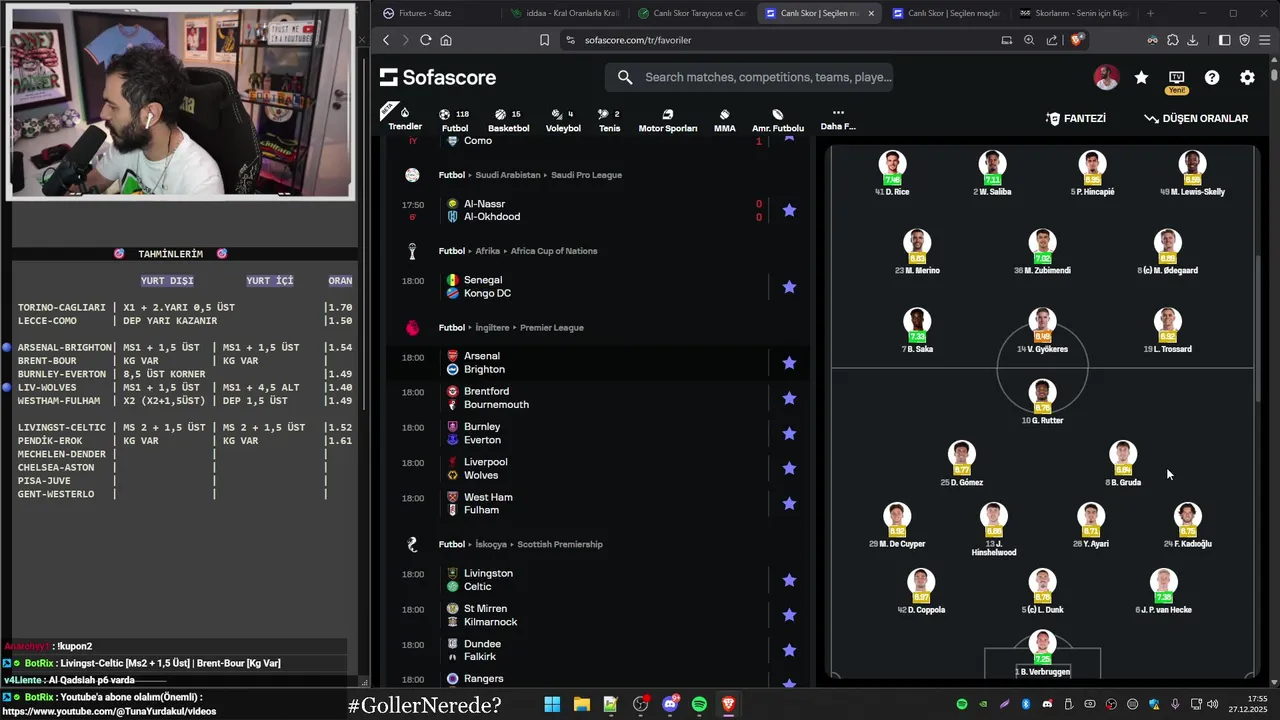Viewport: 1280px width, 720px height.
Task: Select the Voleybol sport icon
Action: click(563, 120)
